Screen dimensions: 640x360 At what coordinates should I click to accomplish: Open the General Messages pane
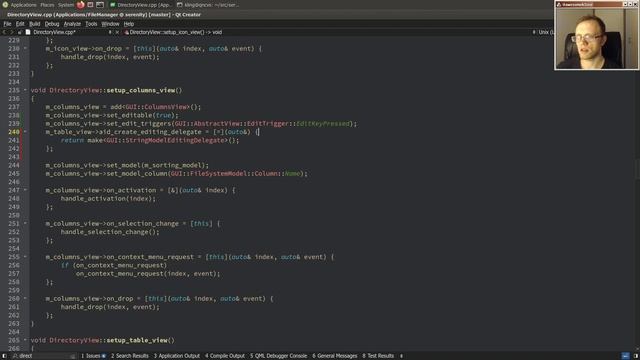click(x=335, y=356)
